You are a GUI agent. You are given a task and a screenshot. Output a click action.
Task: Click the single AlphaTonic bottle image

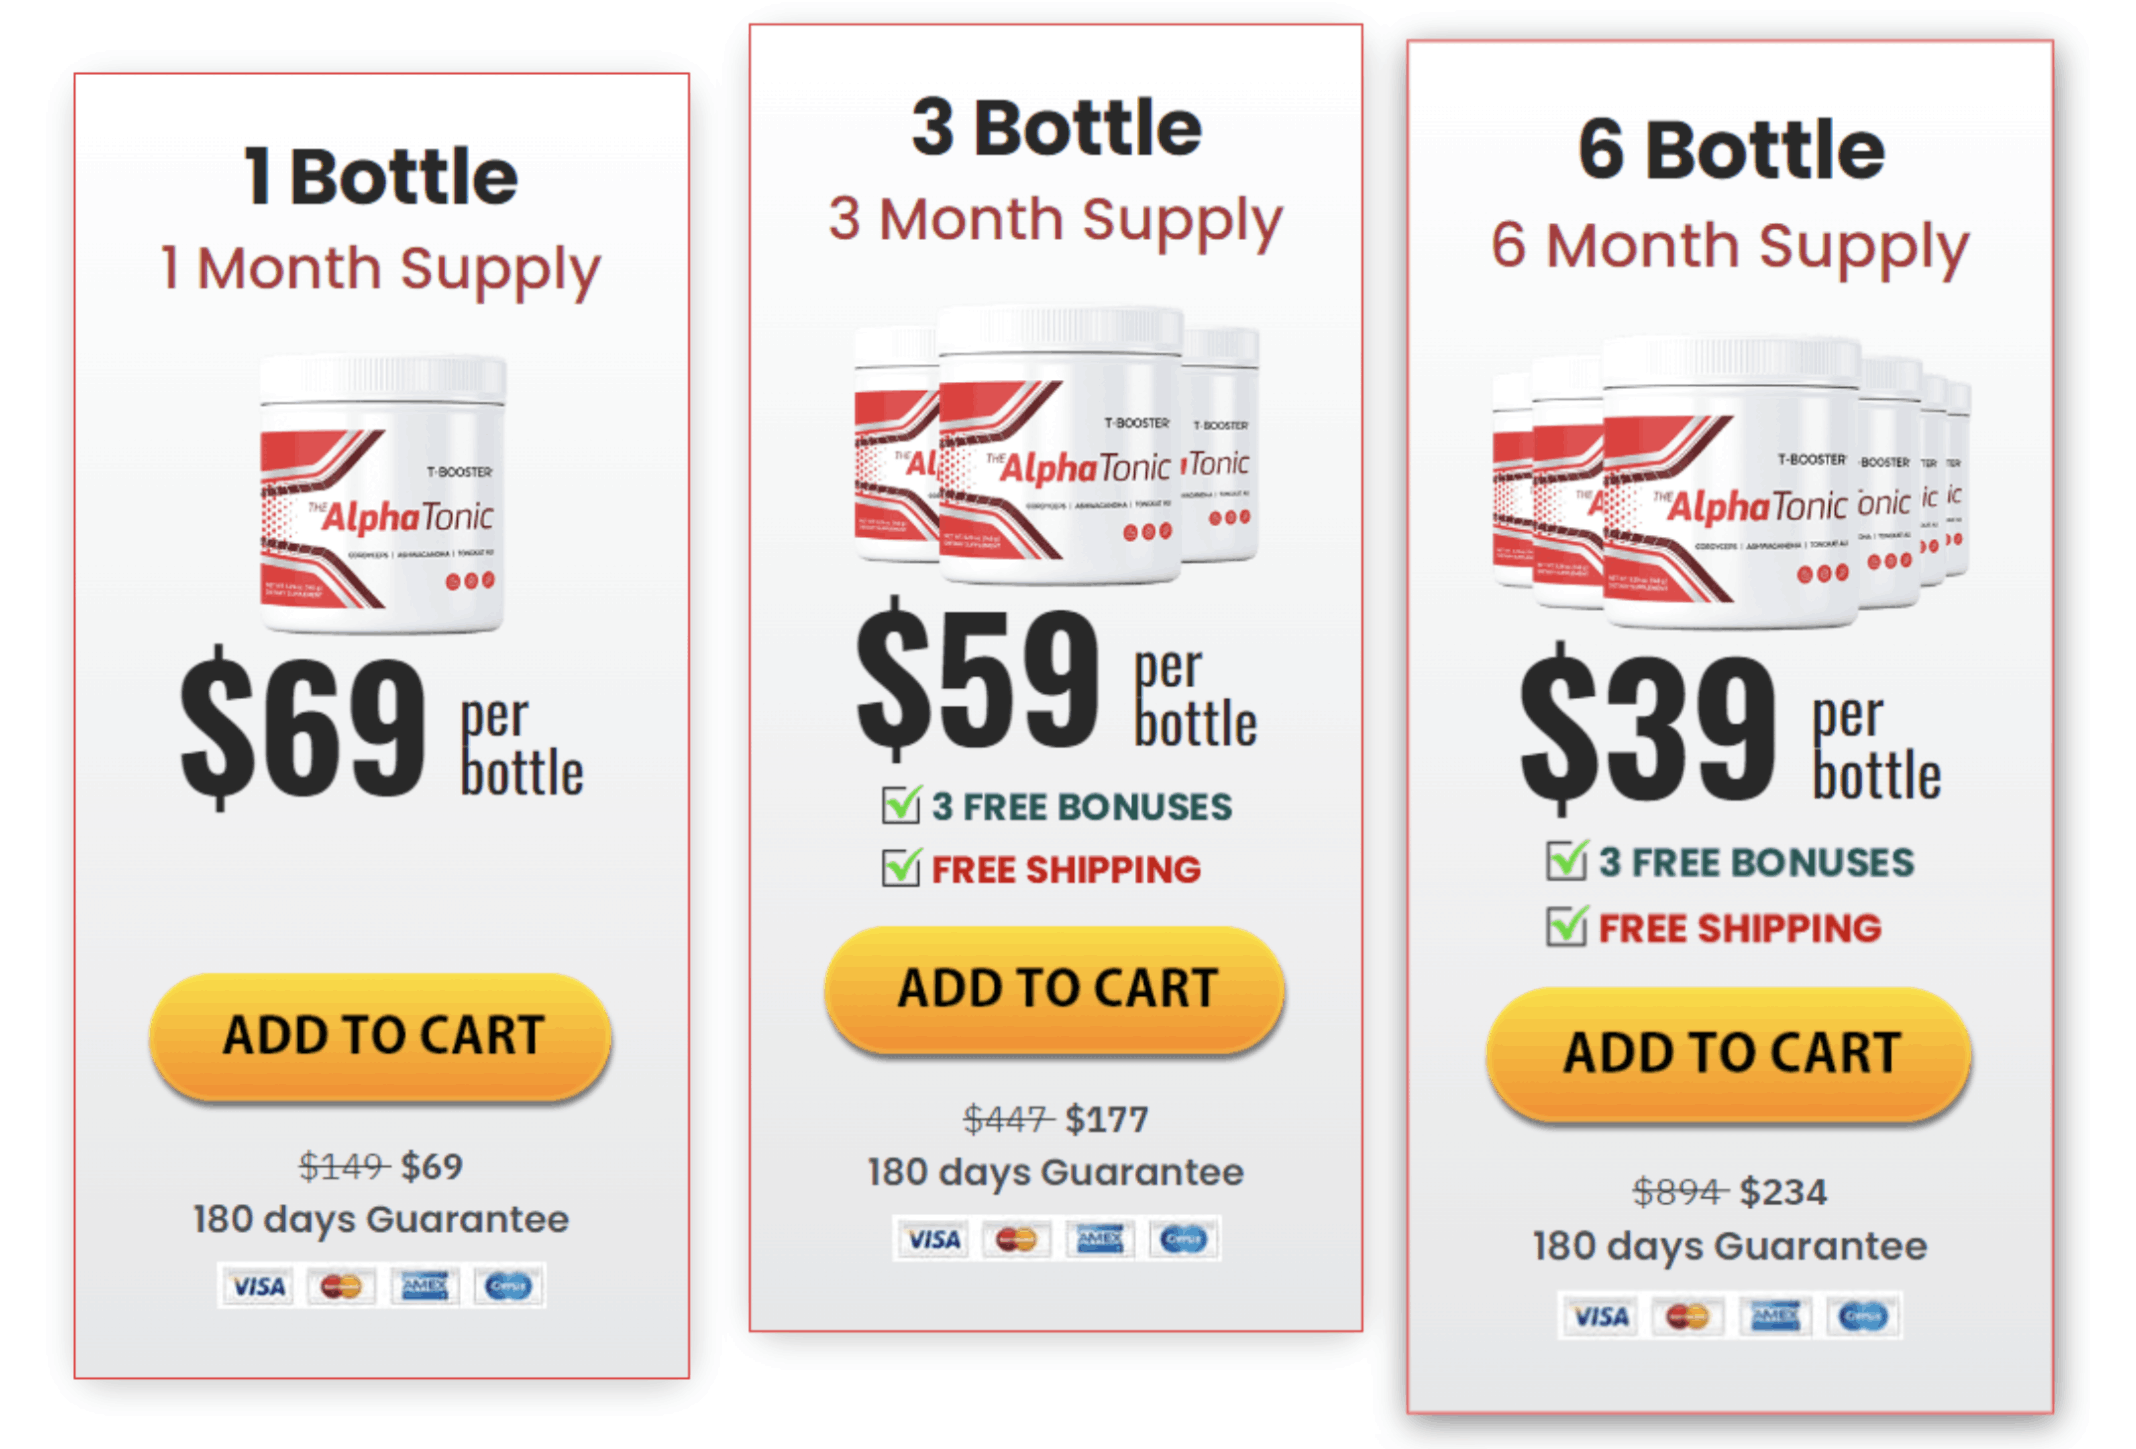point(382,493)
